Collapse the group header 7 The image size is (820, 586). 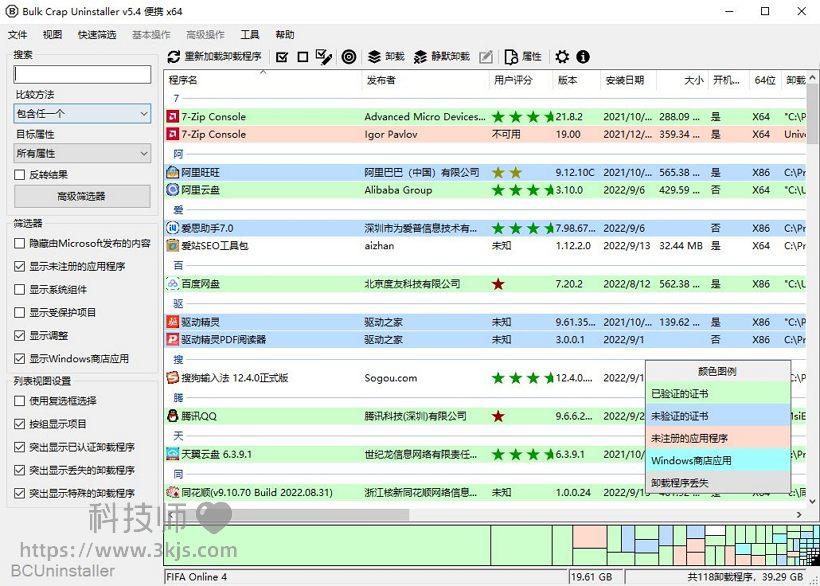(176, 98)
